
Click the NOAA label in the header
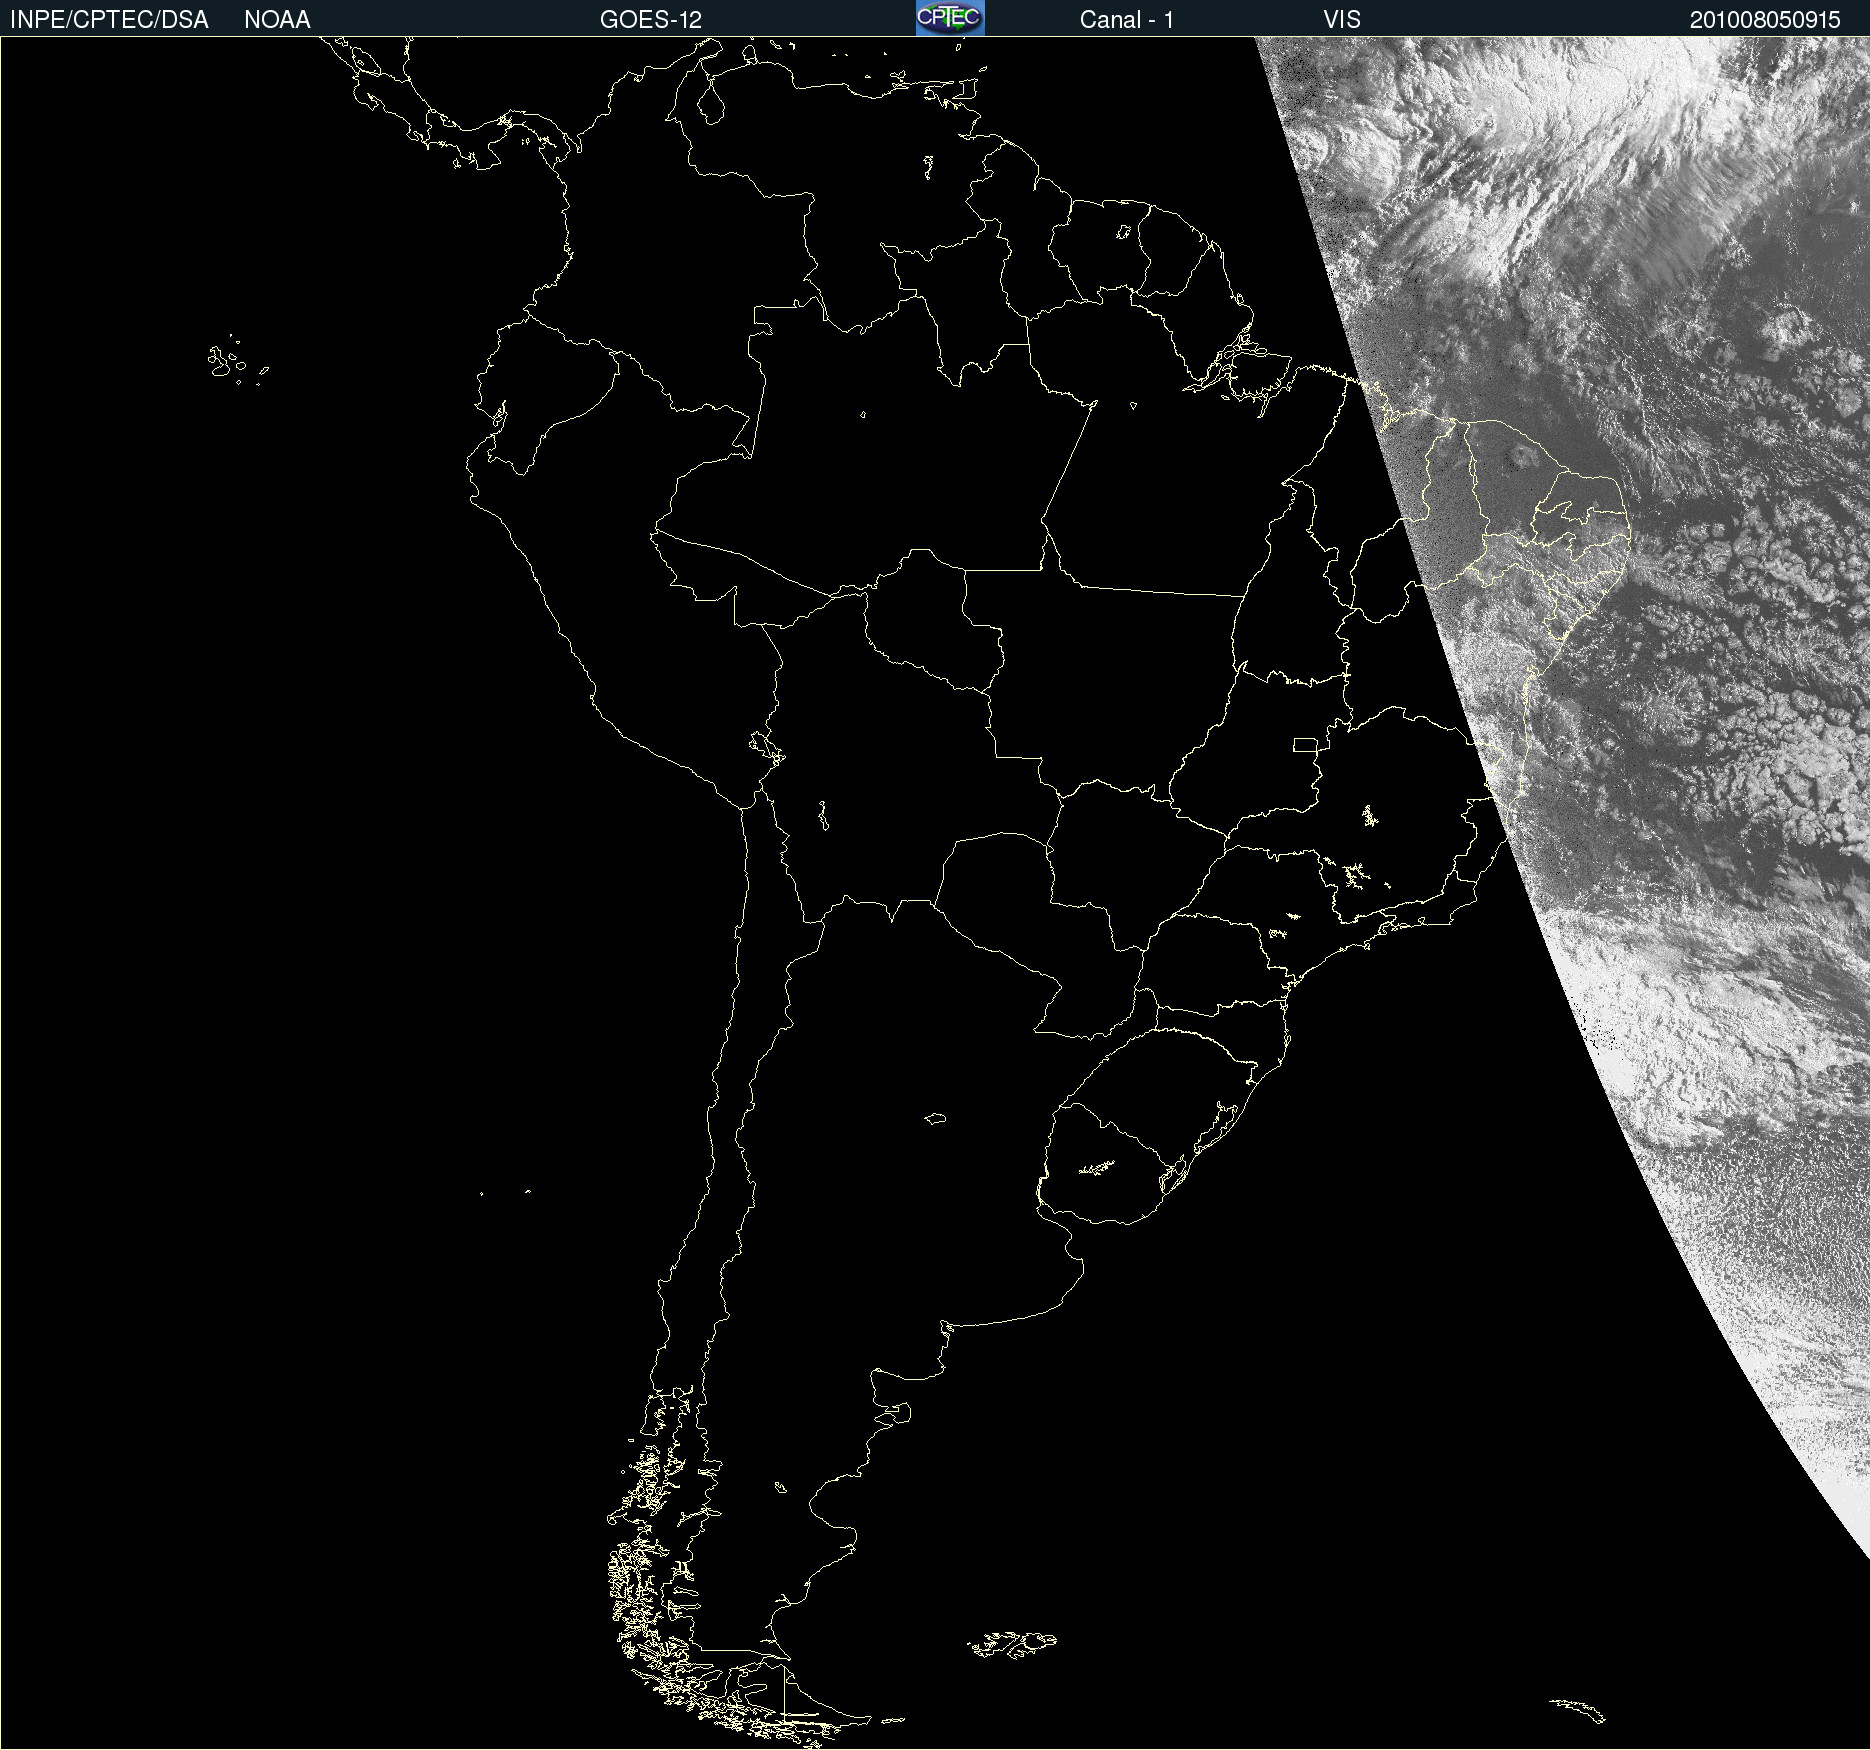click(277, 20)
